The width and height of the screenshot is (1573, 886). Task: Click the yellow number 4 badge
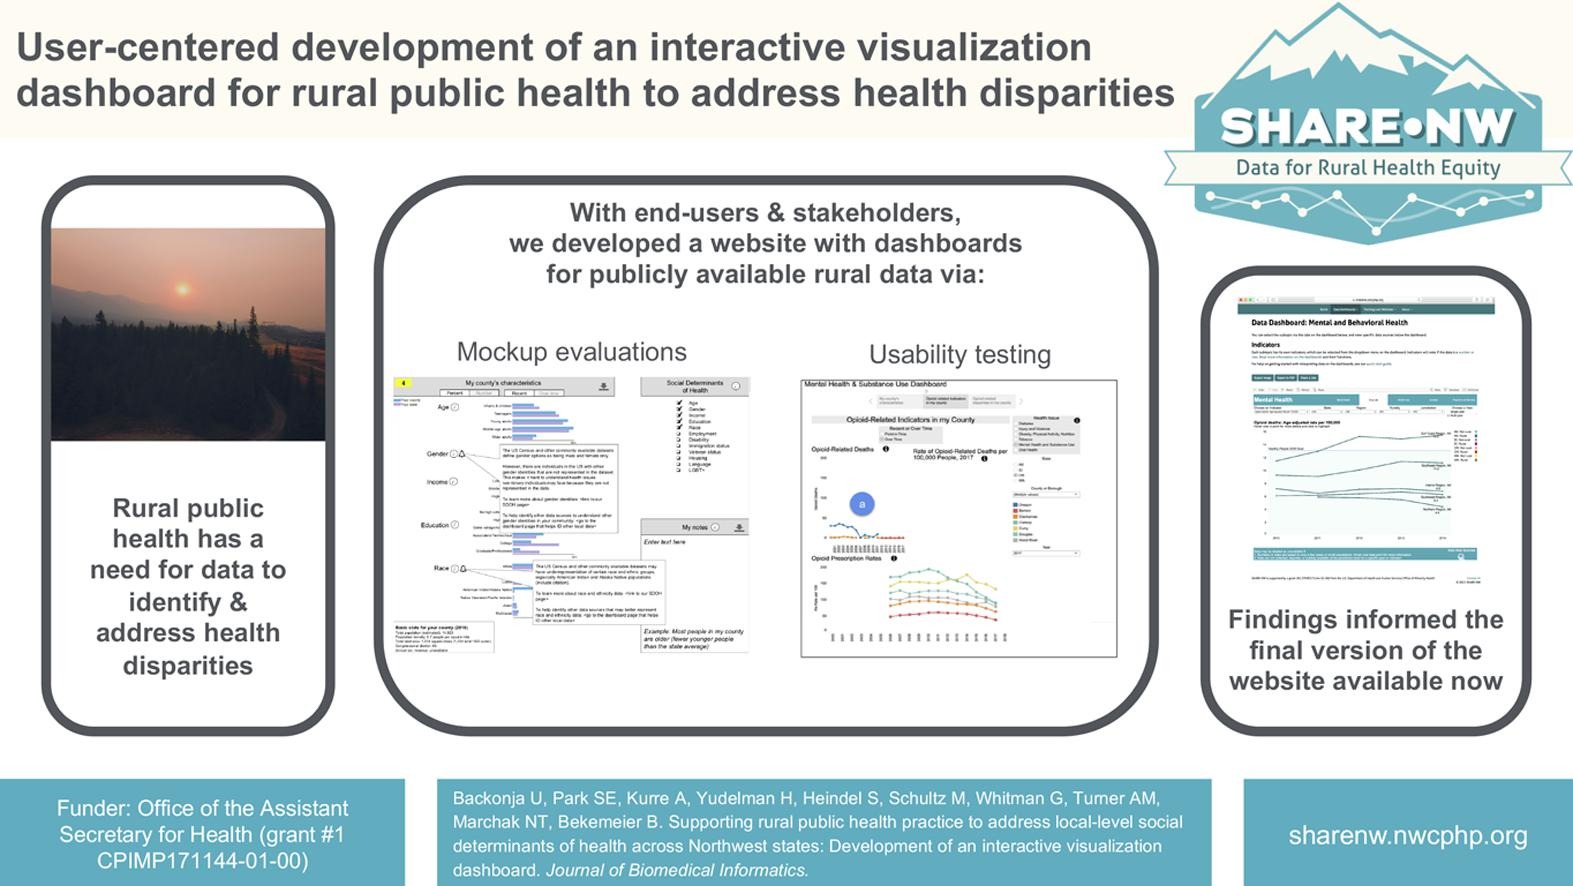click(x=404, y=383)
